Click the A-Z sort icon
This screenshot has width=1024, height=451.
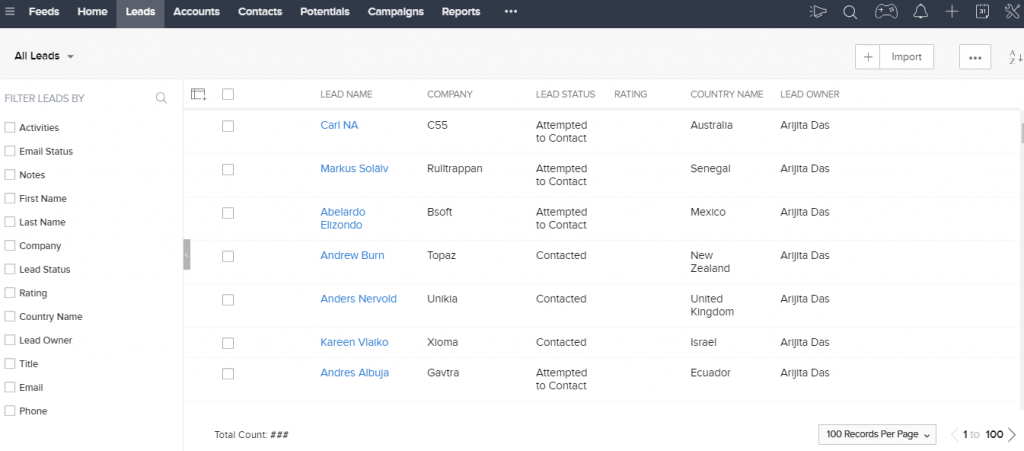[x=1015, y=57]
